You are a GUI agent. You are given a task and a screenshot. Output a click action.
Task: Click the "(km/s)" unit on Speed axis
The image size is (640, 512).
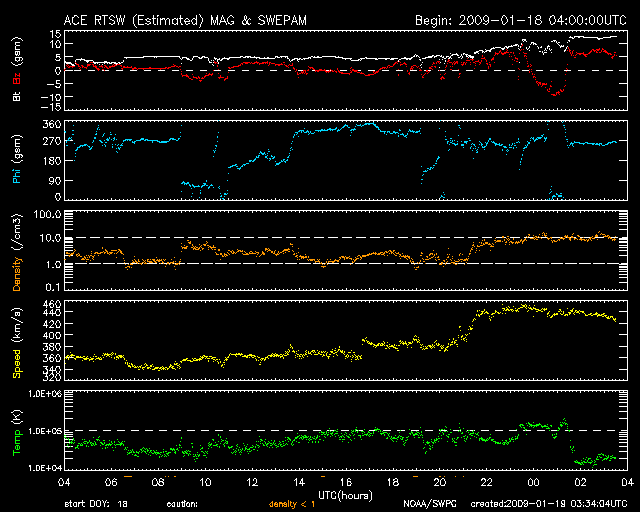point(17,325)
